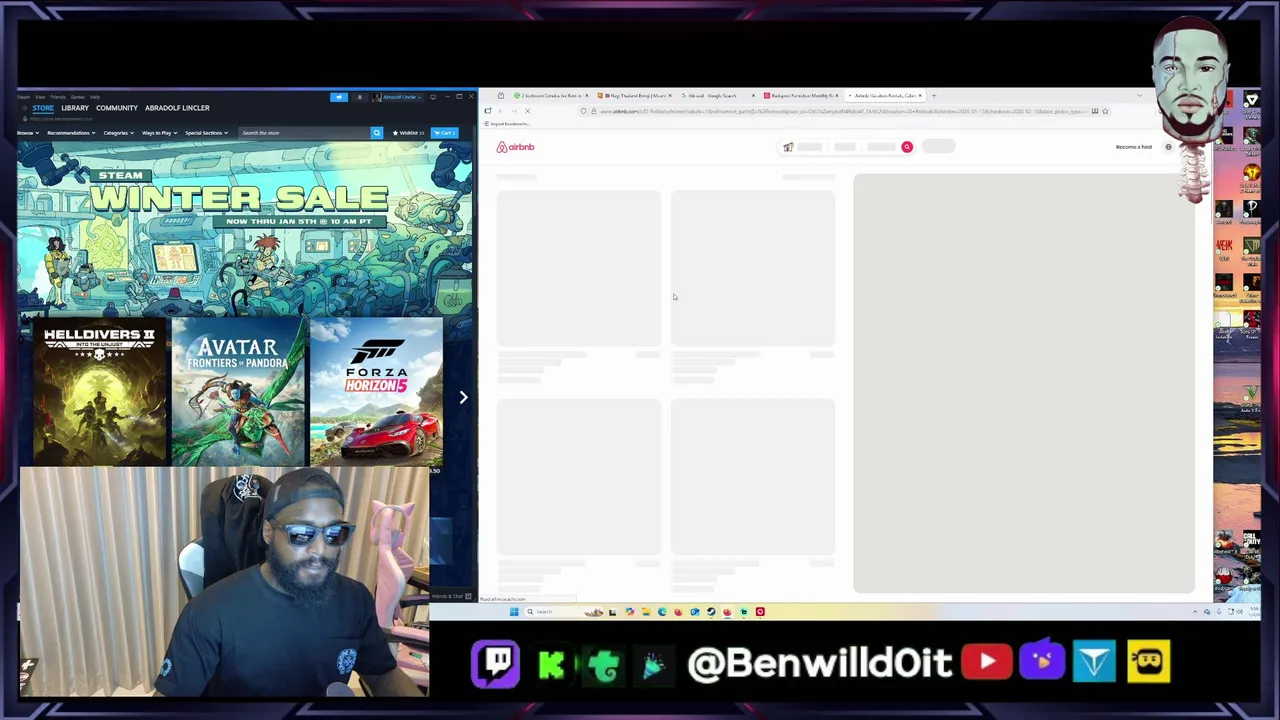Go to Steam LIBRARY tab
Screen dimensions: 1280x720
click(75, 108)
